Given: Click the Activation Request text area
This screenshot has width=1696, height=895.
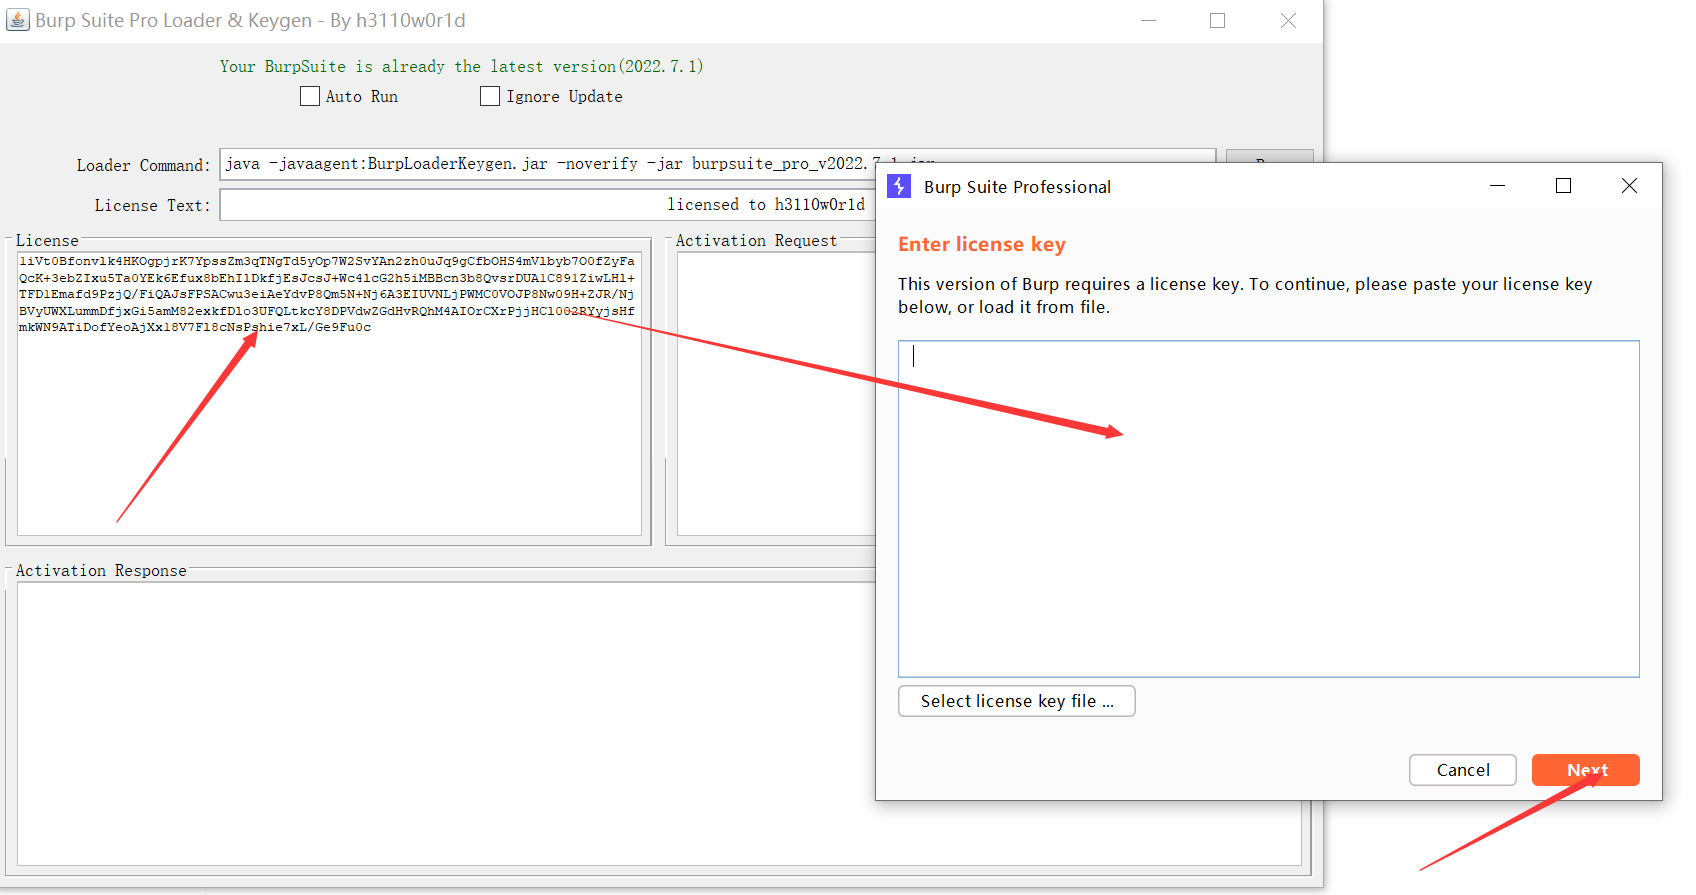Looking at the screenshot, I should coord(776,393).
